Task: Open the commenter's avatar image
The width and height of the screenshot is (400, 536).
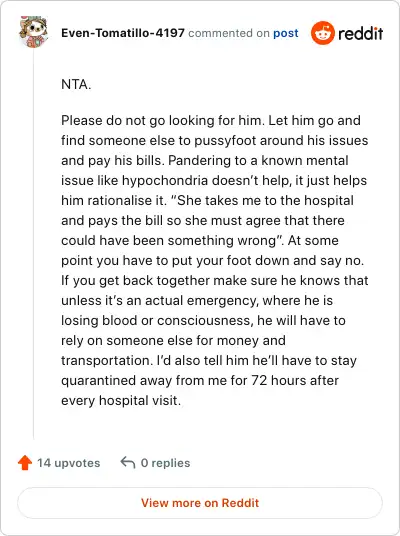Action: point(33,31)
